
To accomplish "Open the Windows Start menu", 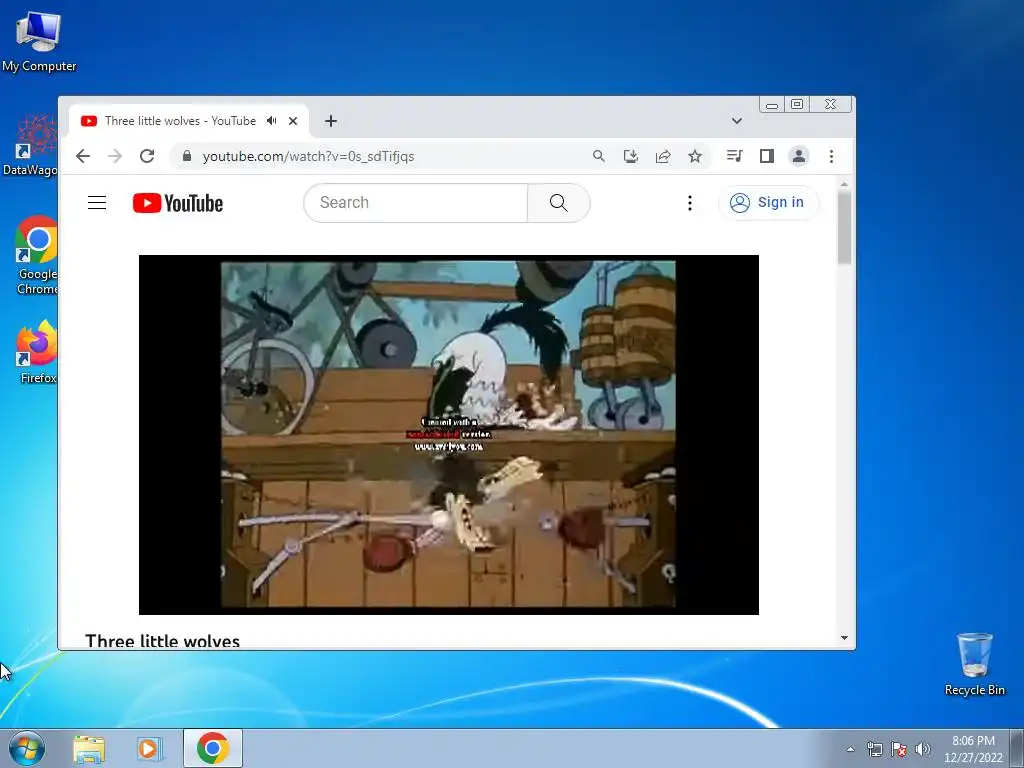I will click(x=27, y=748).
